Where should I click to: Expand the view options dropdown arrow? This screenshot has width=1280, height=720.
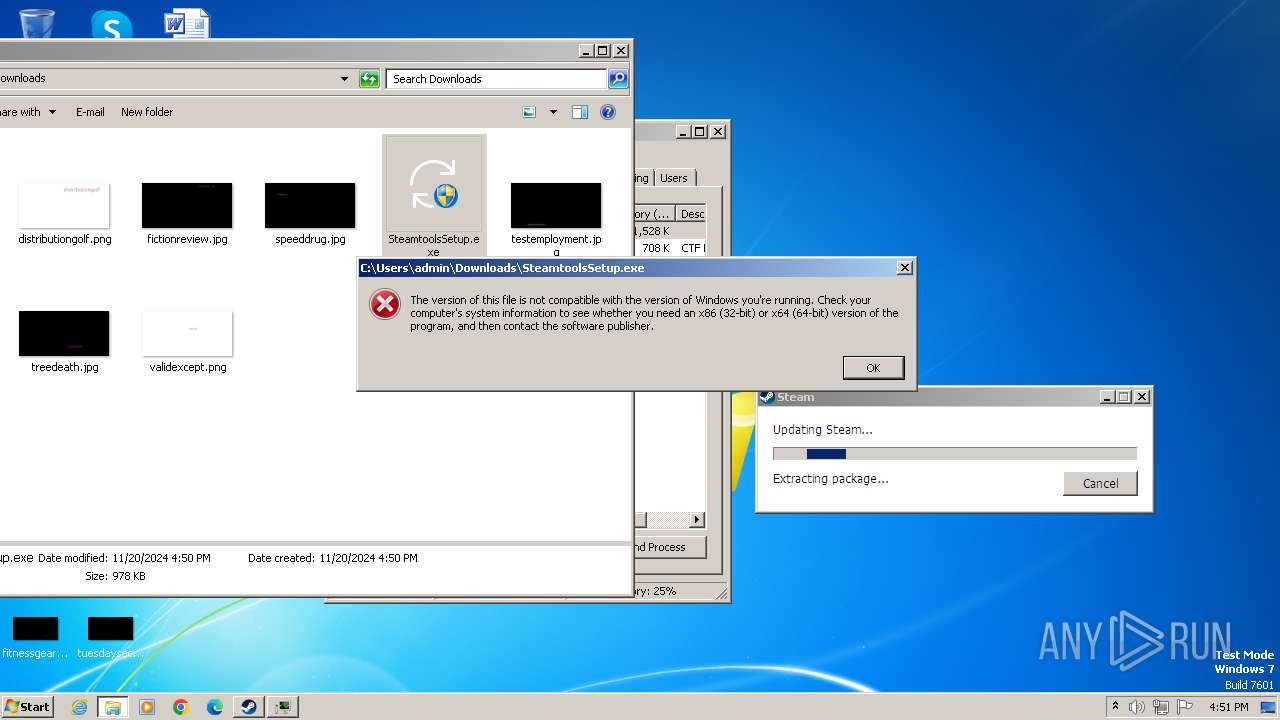coord(553,112)
